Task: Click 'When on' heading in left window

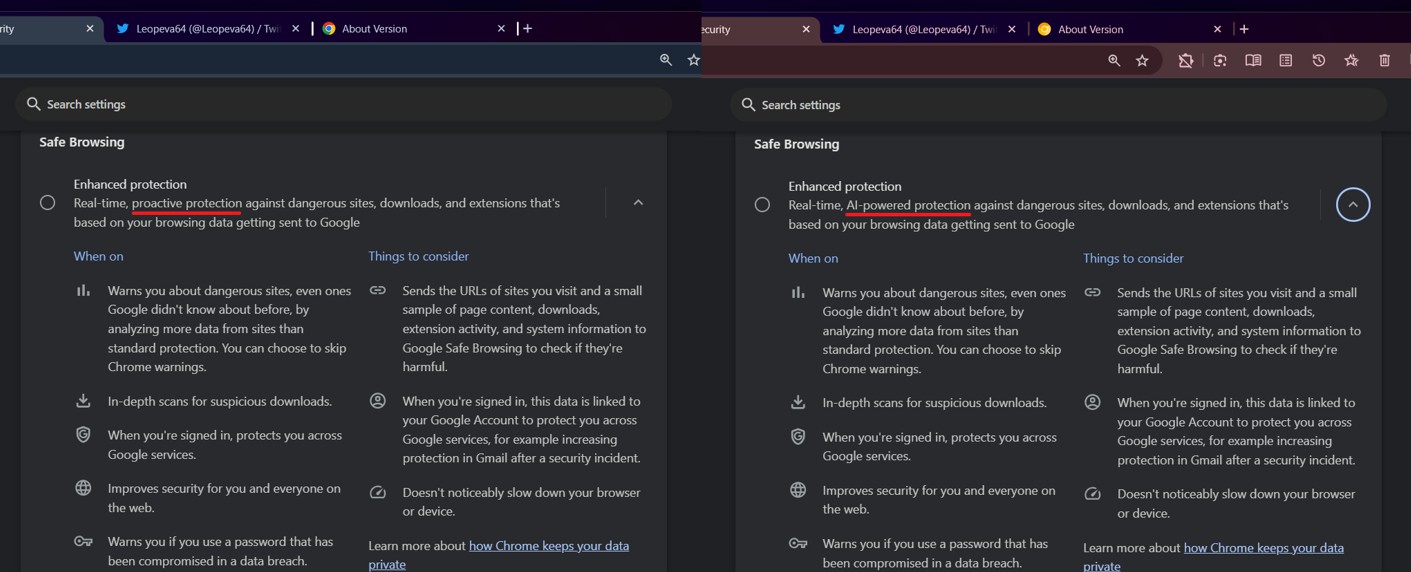Action: click(98, 256)
